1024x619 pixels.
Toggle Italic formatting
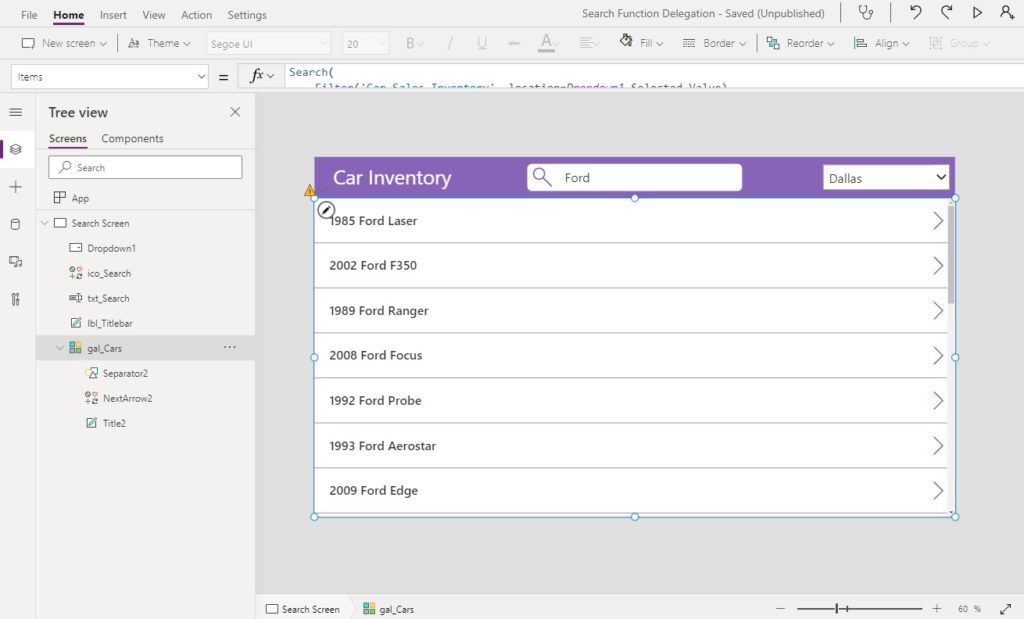[x=449, y=43]
